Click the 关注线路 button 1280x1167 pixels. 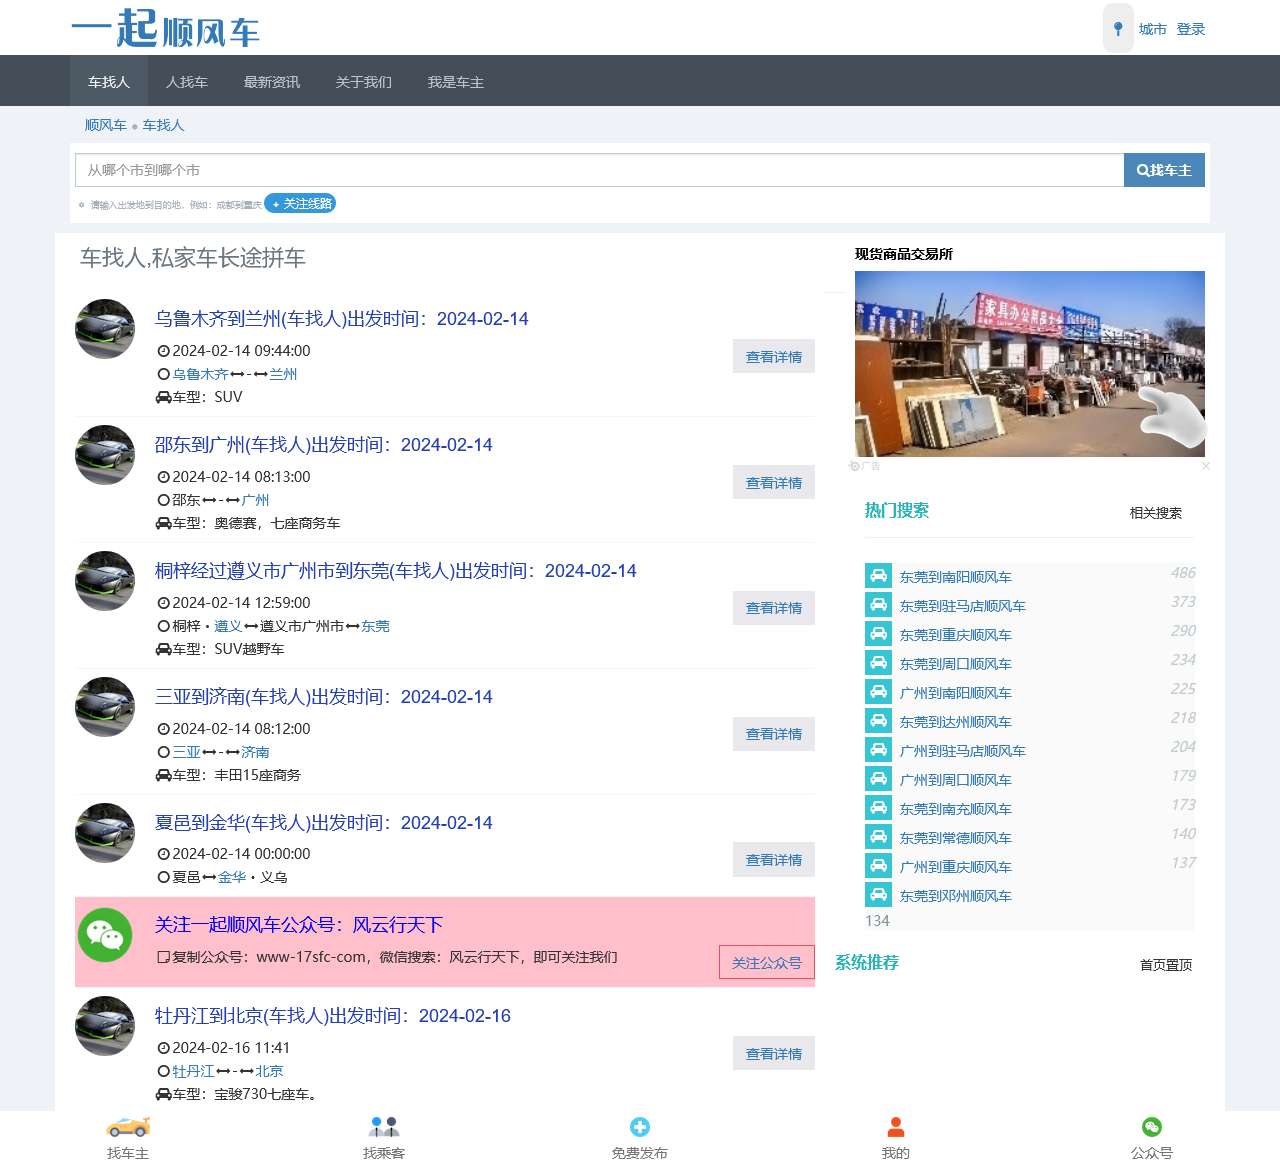point(299,203)
